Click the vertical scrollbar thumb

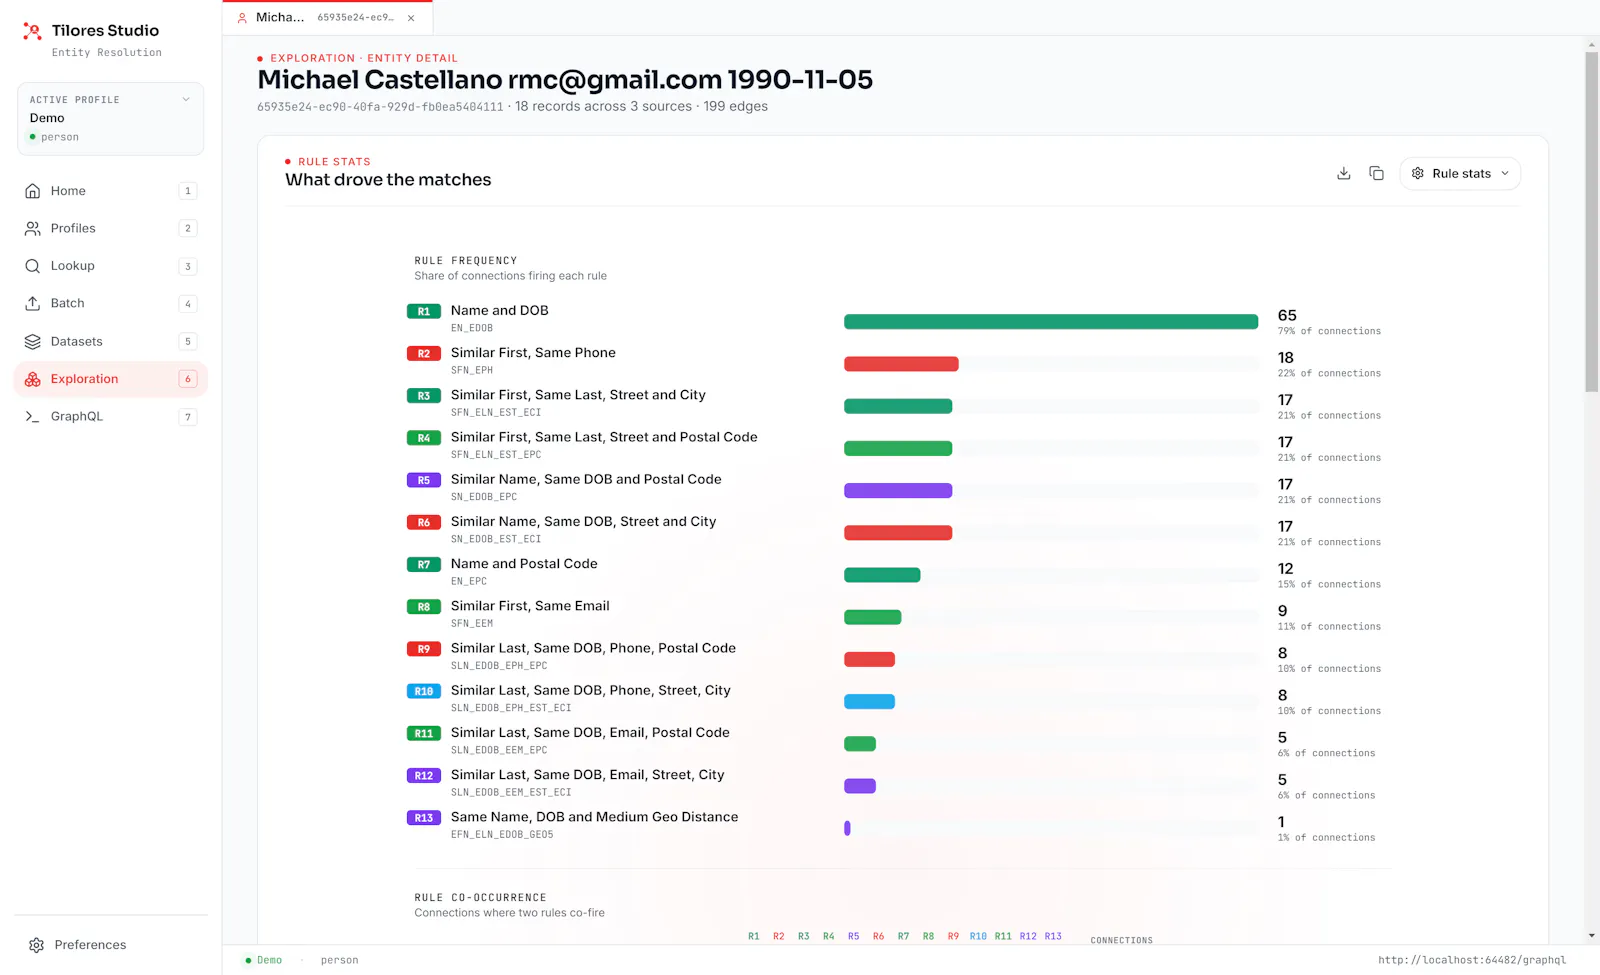1591,222
